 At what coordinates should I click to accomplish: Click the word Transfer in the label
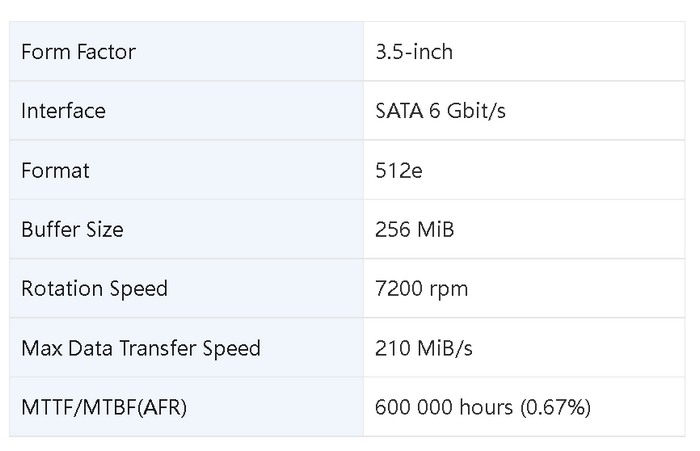point(162,348)
